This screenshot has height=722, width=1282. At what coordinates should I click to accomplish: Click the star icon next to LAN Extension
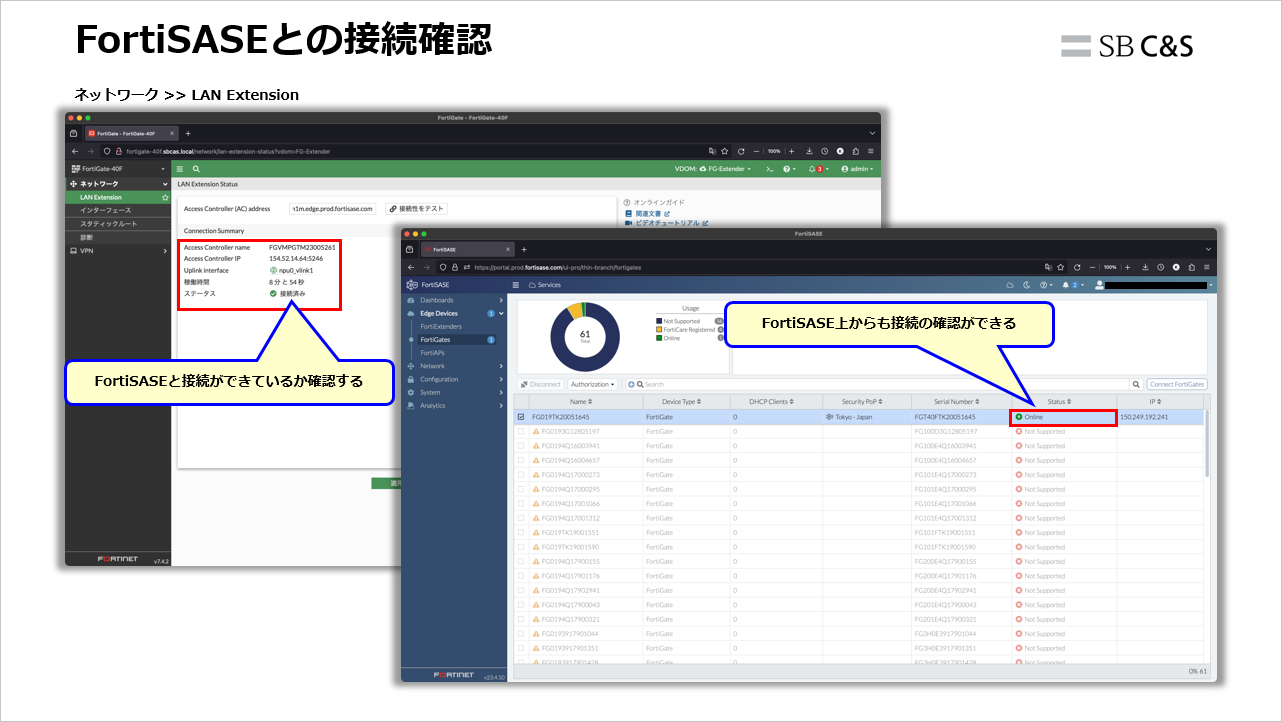tap(165, 197)
